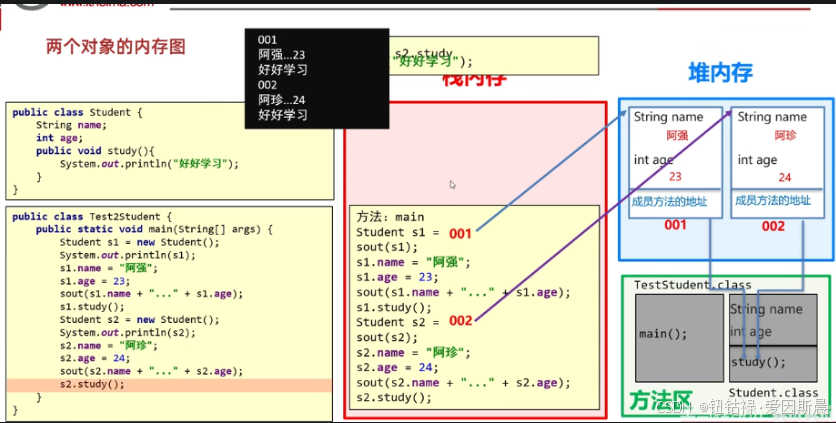Image resolution: width=836 pixels, height=423 pixels.
Task: Click 's2.name = "阿珍";' in the stack box
Action: pyautogui.click(x=414, y=352)
